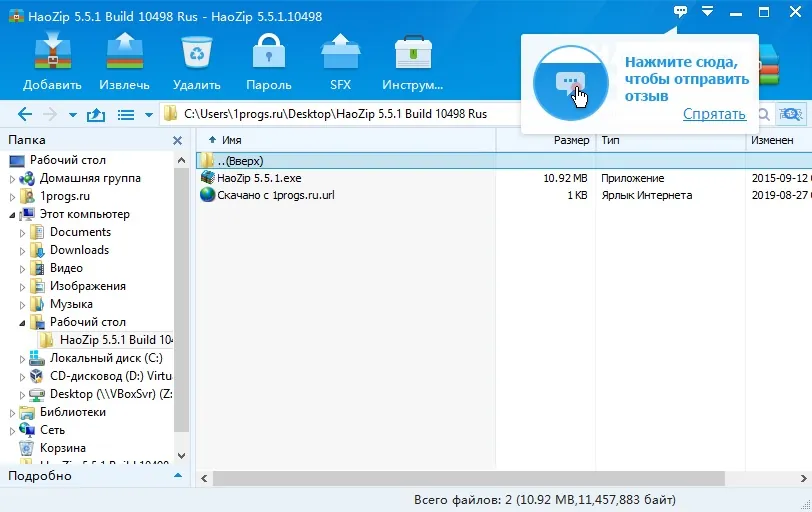Collapse Рабочий стол under Этот компьютер
Image resolution: width=812 pixels, height=512 pixels.
click(22, 323)
